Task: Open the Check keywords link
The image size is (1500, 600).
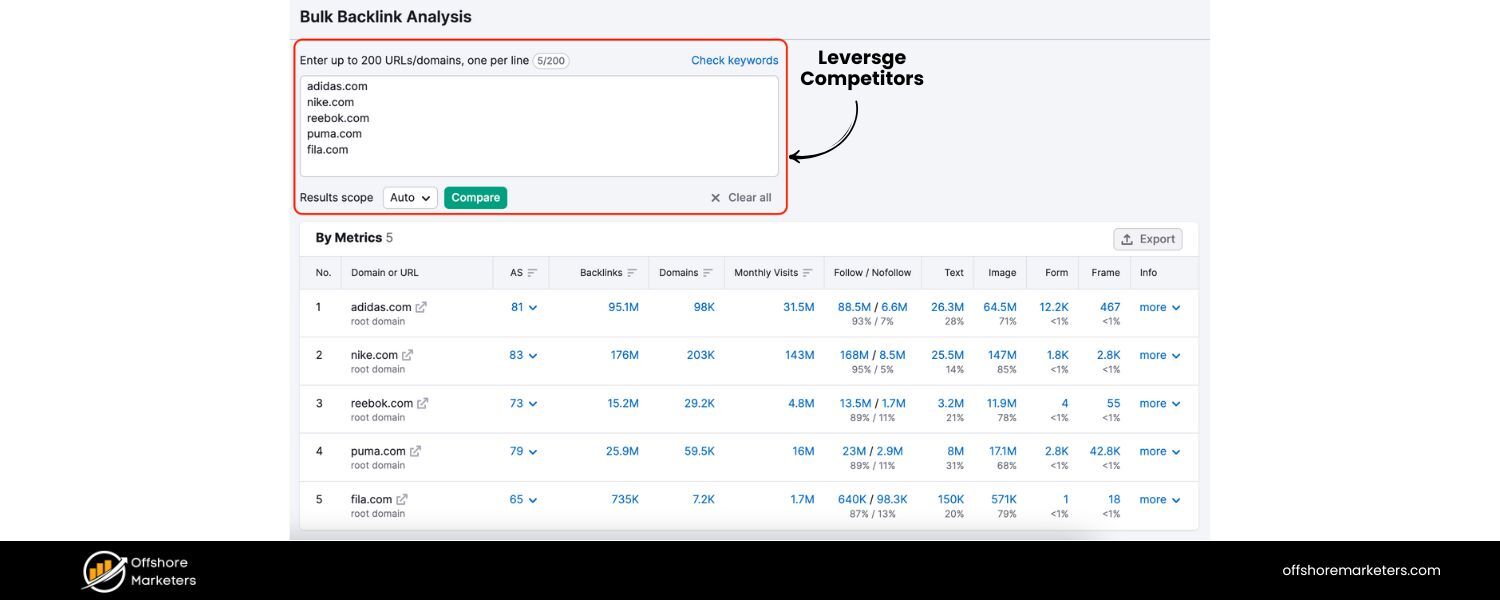Action: click(x=734, y=60)
